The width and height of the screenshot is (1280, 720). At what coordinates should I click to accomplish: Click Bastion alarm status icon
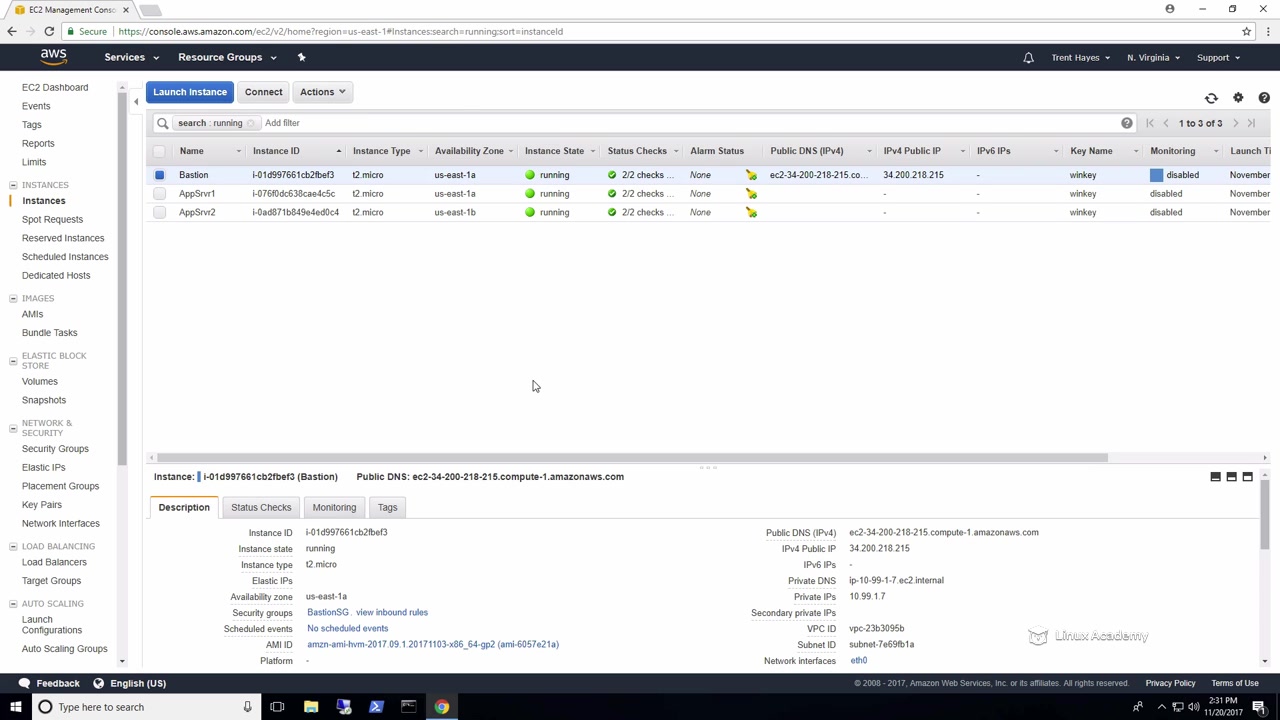751,175
